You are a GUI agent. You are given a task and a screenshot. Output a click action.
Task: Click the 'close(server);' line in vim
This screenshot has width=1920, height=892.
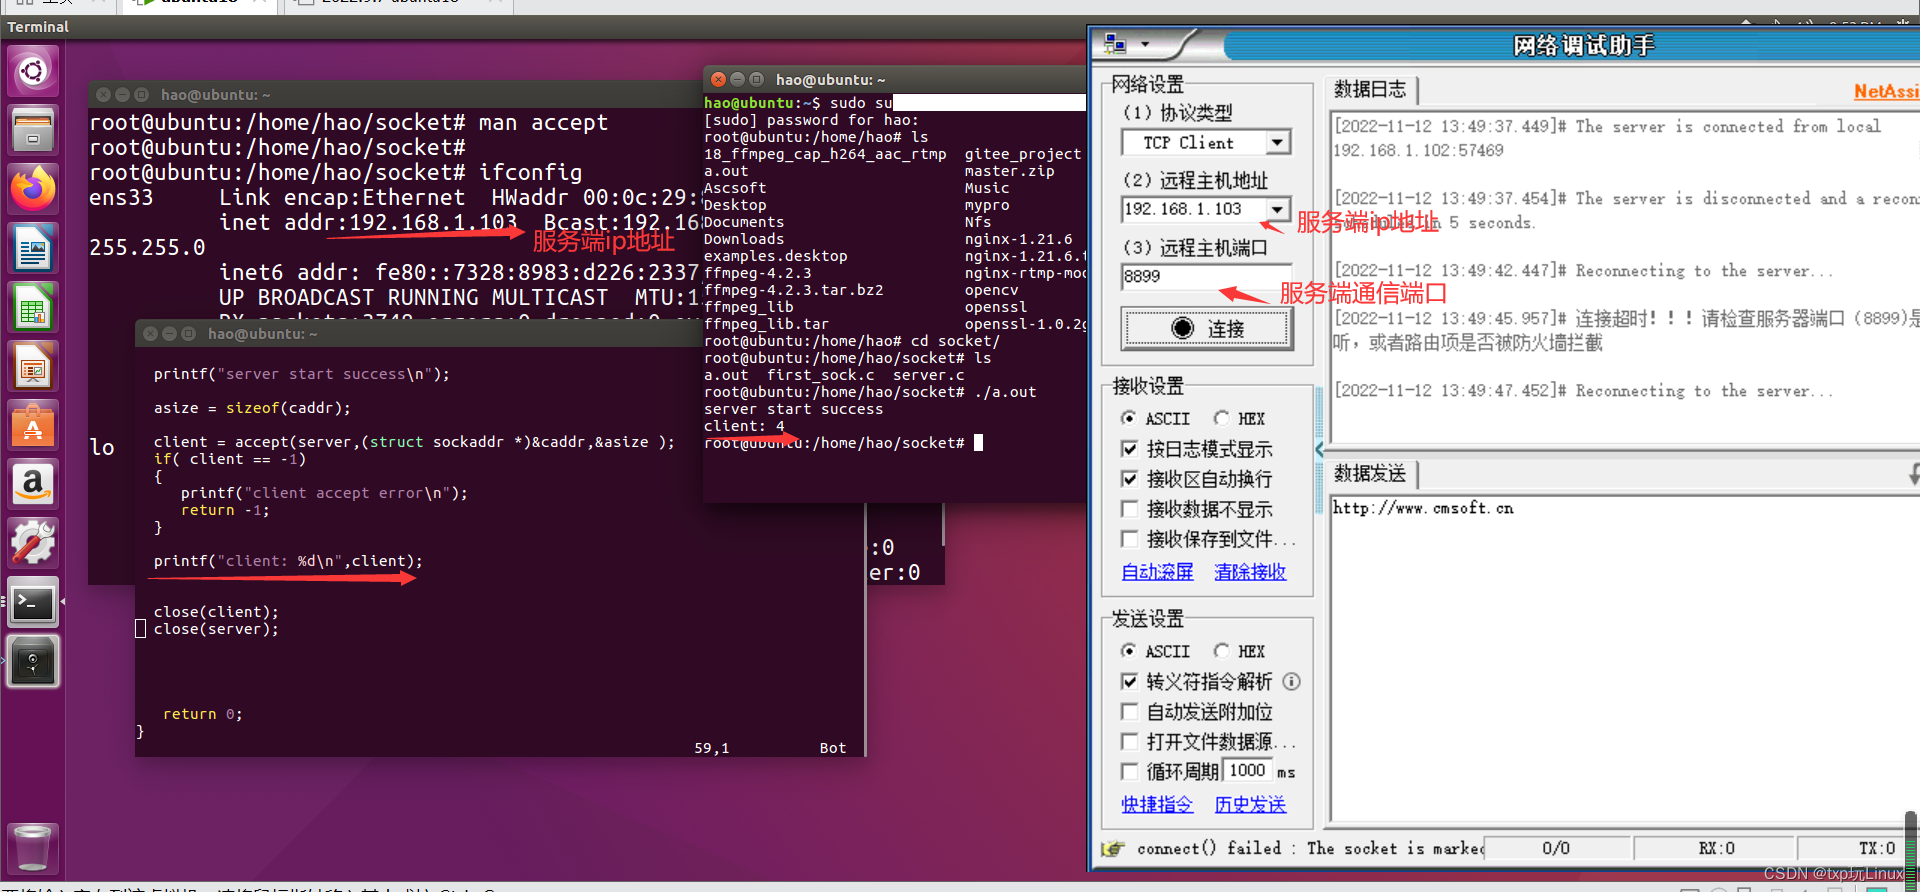tap(216, 629)
